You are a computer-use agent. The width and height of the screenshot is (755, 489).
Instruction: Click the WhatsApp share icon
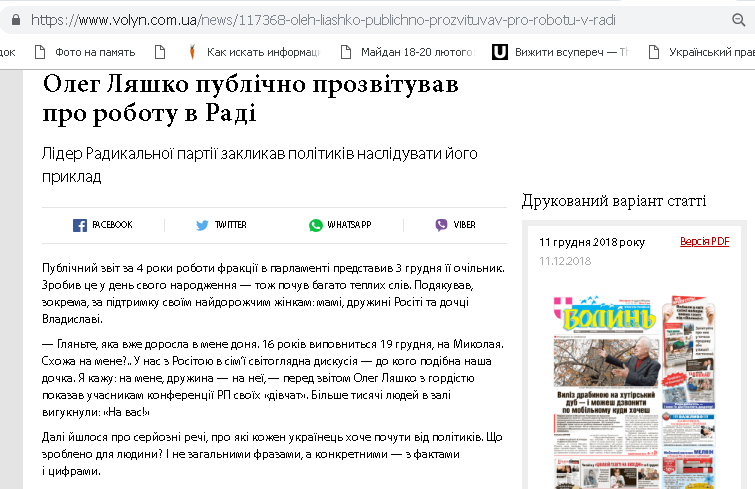(316, 225)
